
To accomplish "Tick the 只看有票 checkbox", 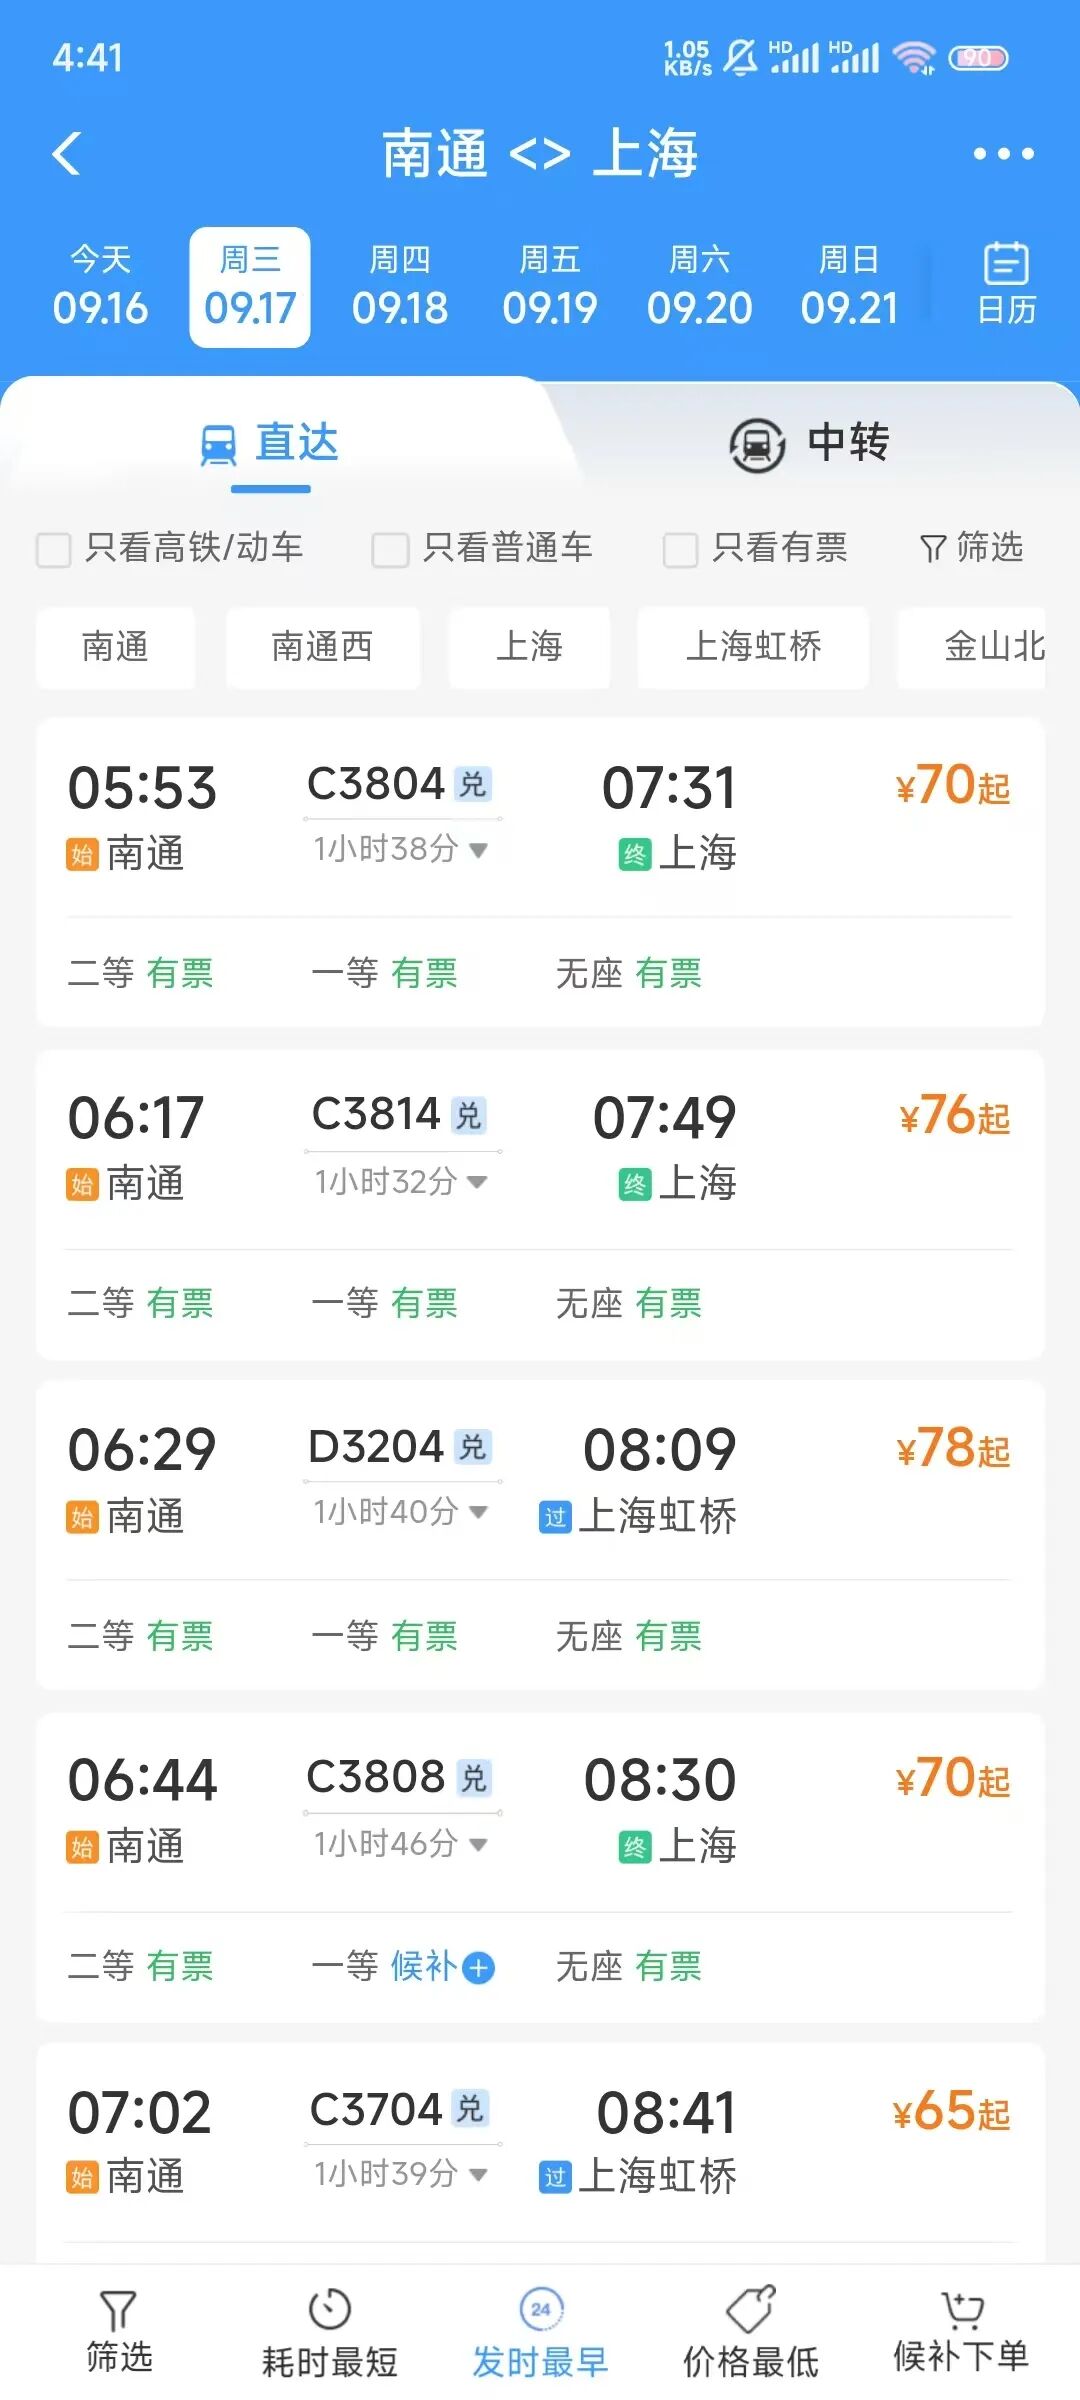I will pyautogui.click(x=680, y=549).
